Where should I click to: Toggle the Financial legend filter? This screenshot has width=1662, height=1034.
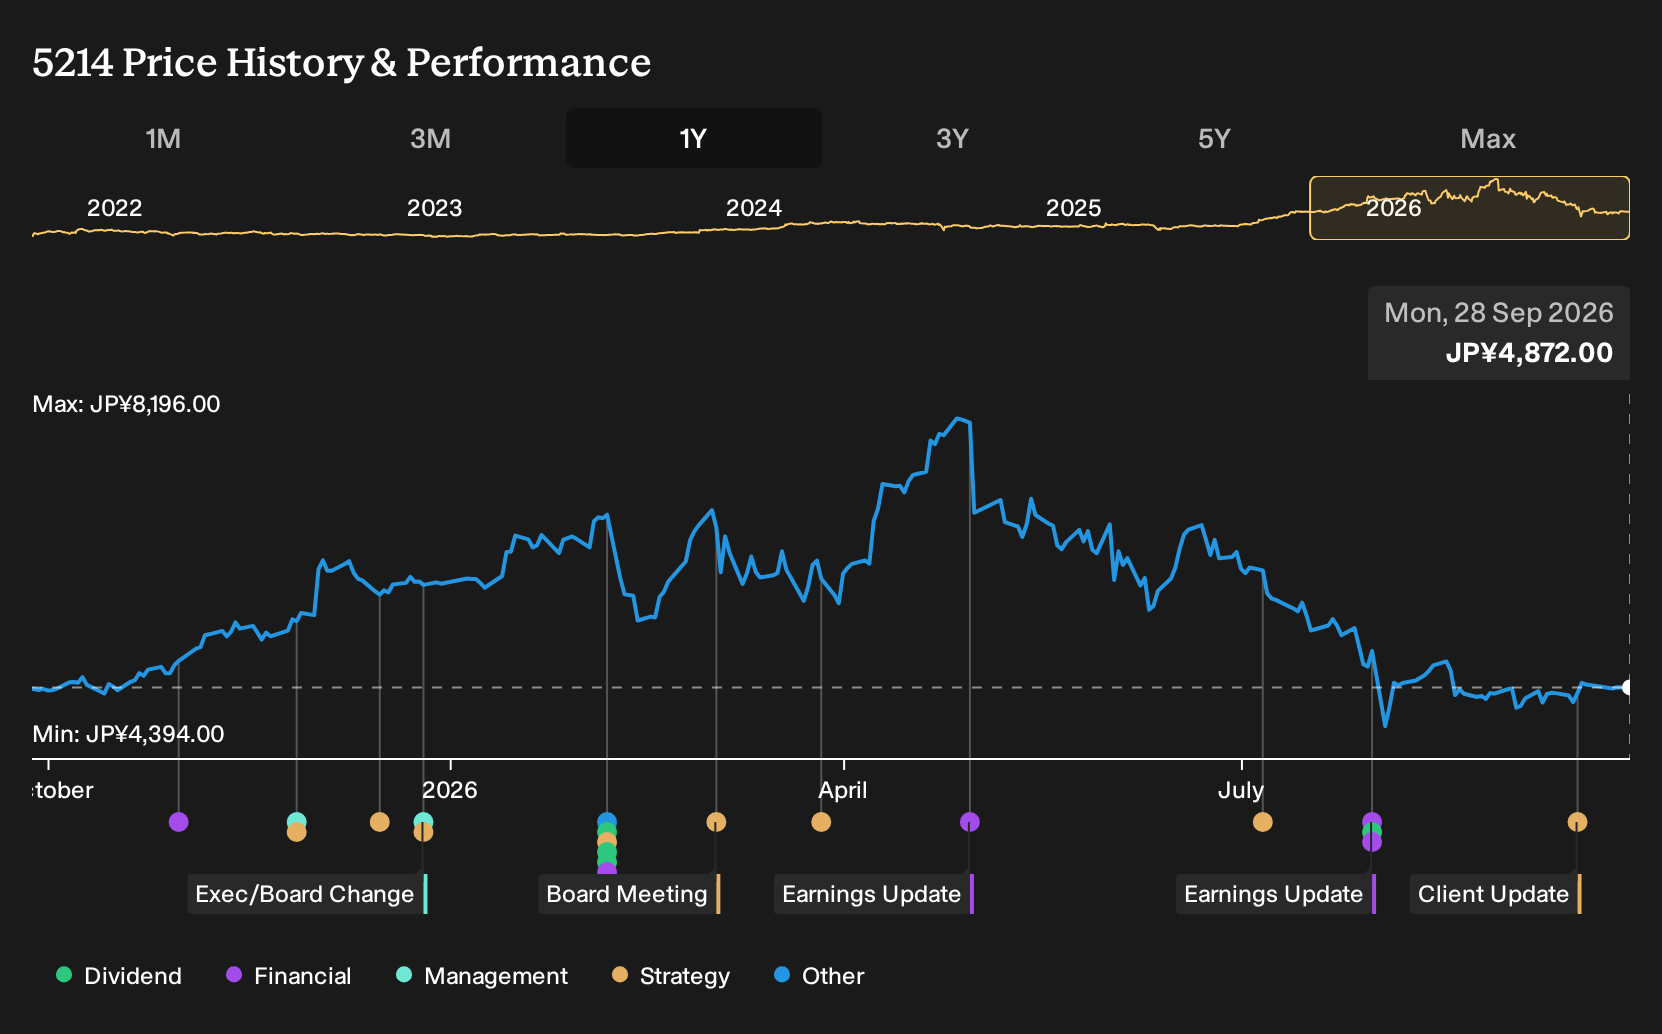(x=288, y=976)
